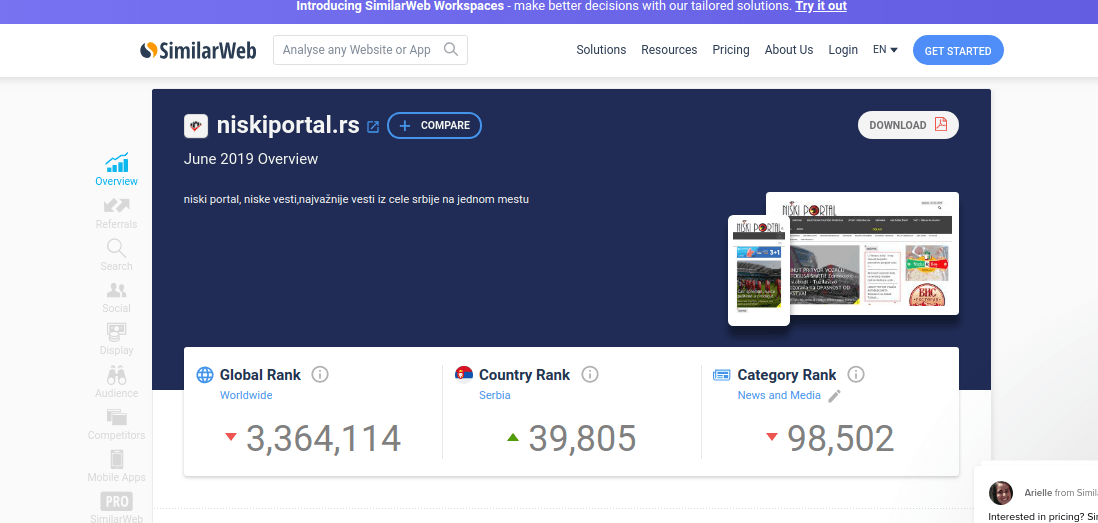The height and width of the screenshot is (523, 1098).
Task: Edit category with the pencil icon
Action: click(835, 396)
